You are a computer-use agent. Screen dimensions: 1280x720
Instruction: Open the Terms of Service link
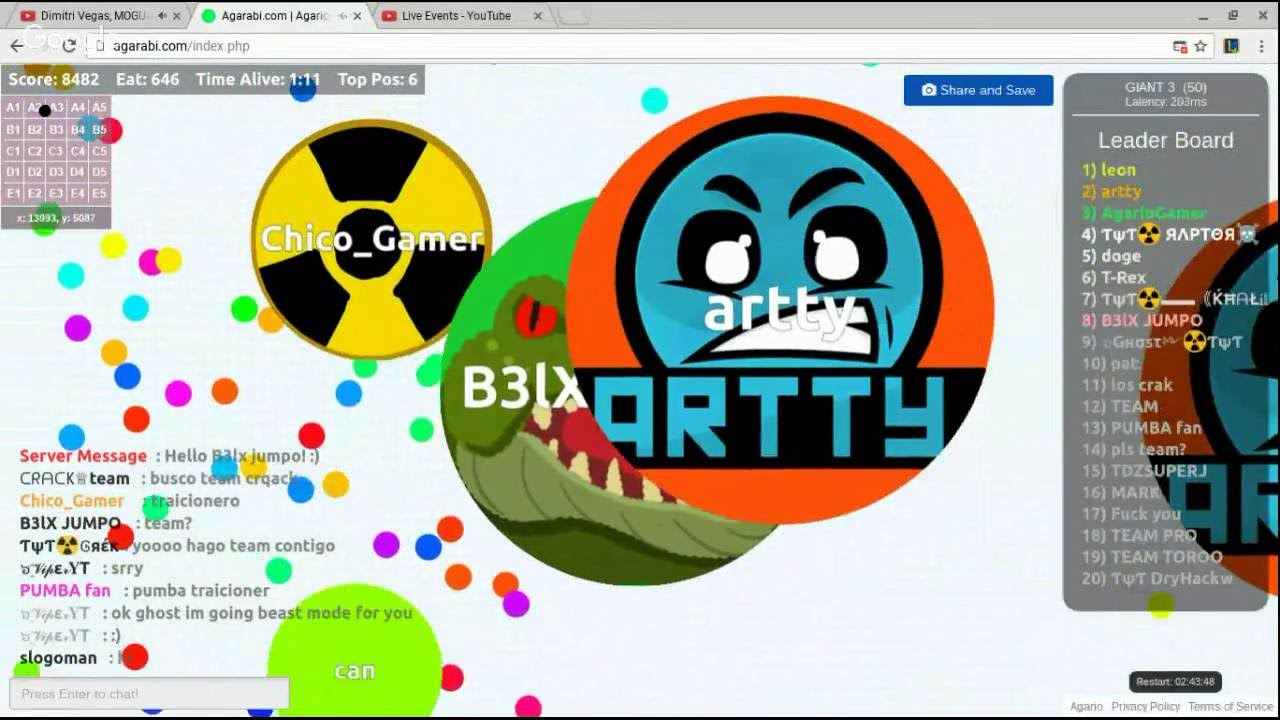(x=1231, y=706)
